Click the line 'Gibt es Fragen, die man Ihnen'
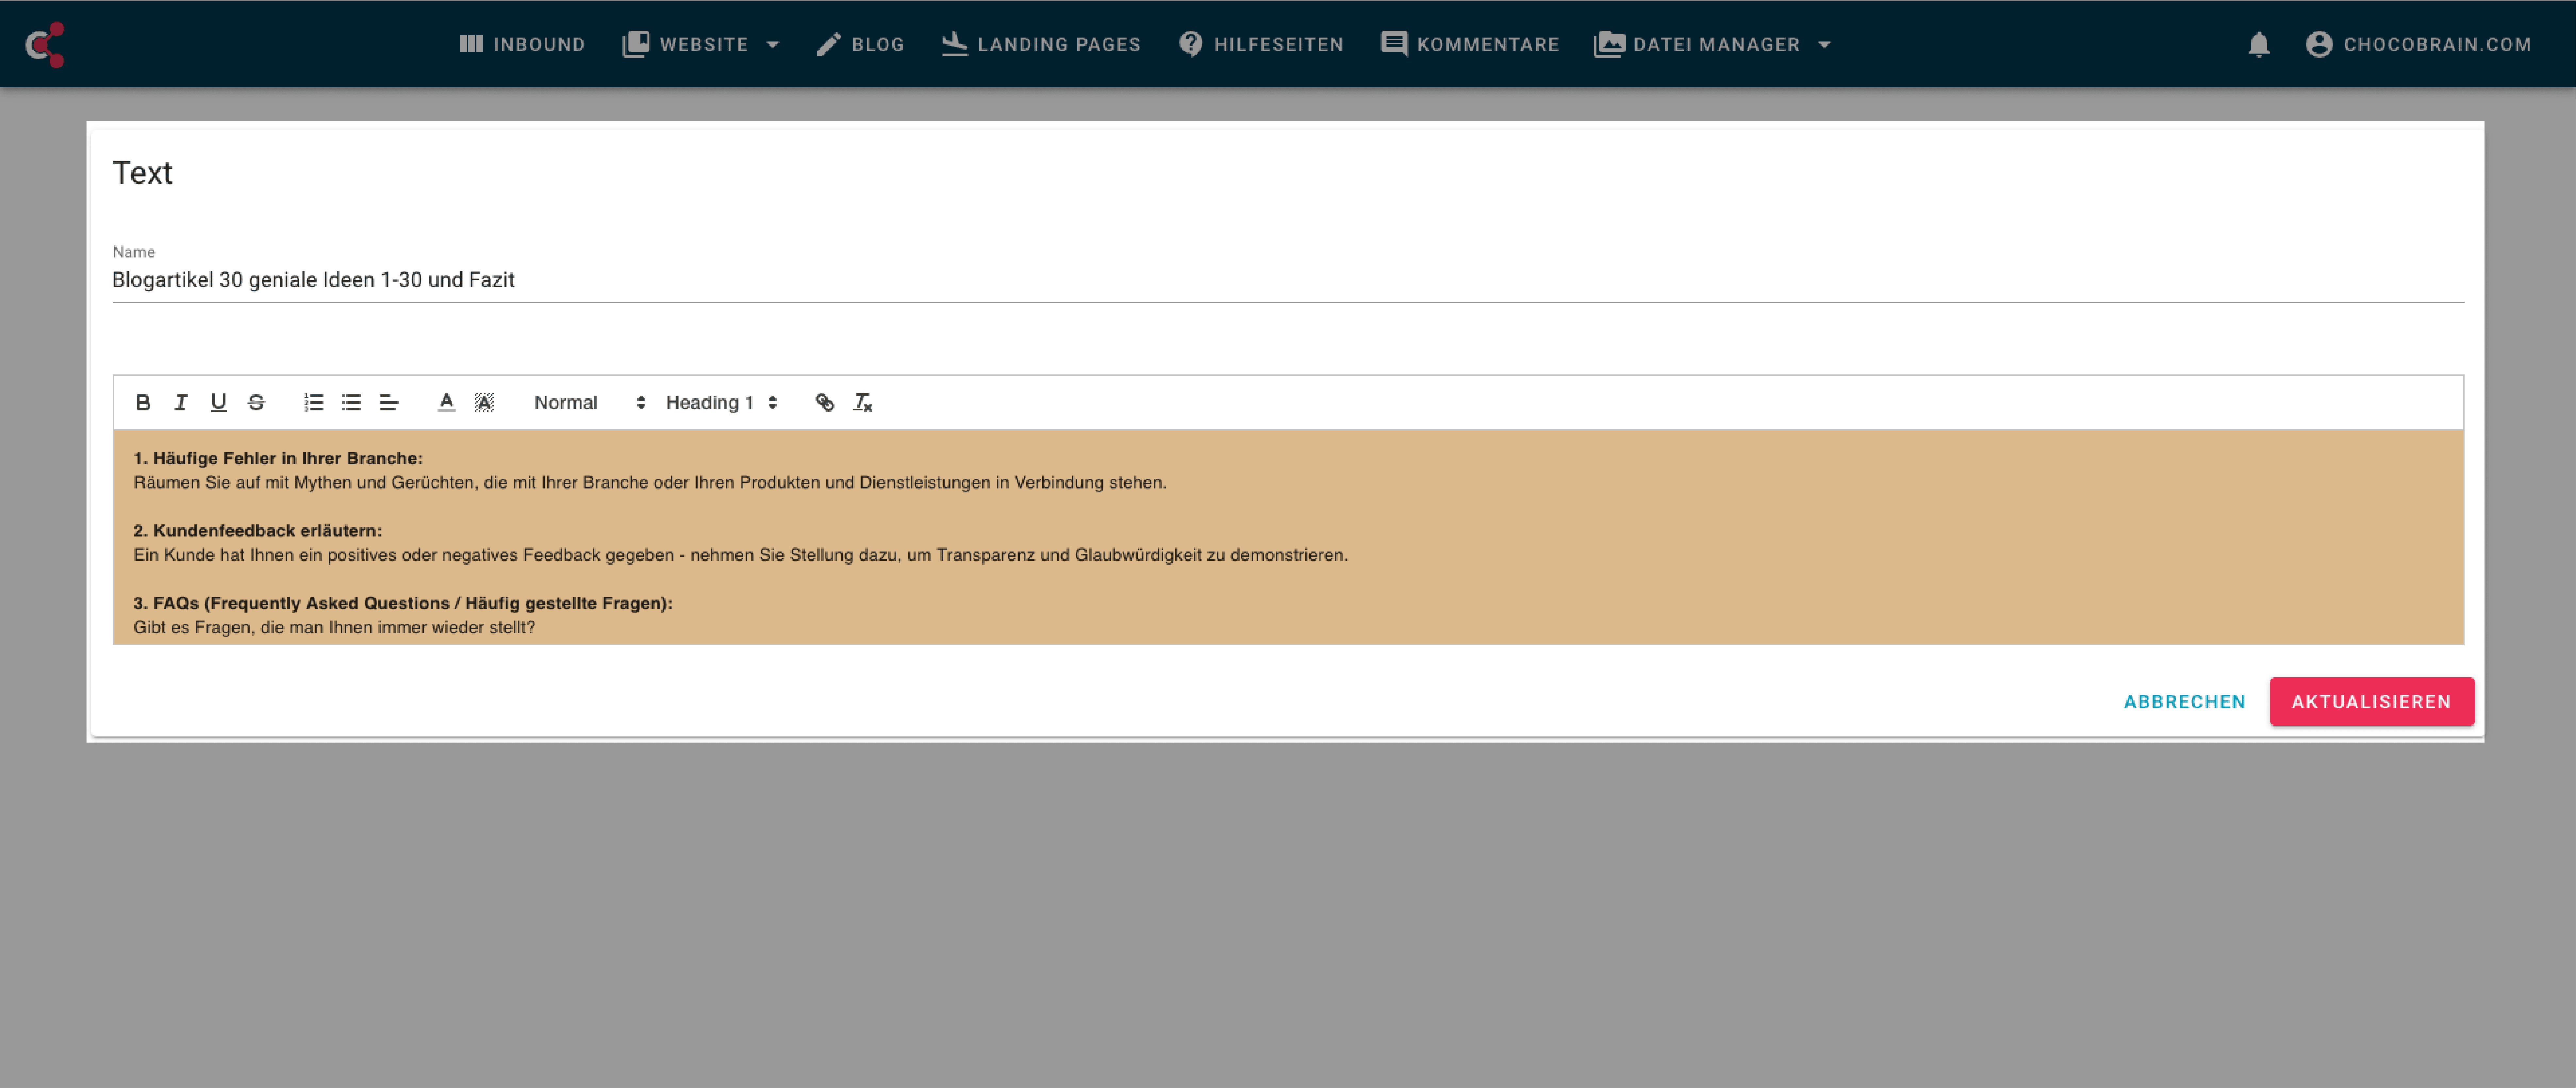This screenshot has height=1088, width=2576. pyautogui.click(x=334, y=628)
